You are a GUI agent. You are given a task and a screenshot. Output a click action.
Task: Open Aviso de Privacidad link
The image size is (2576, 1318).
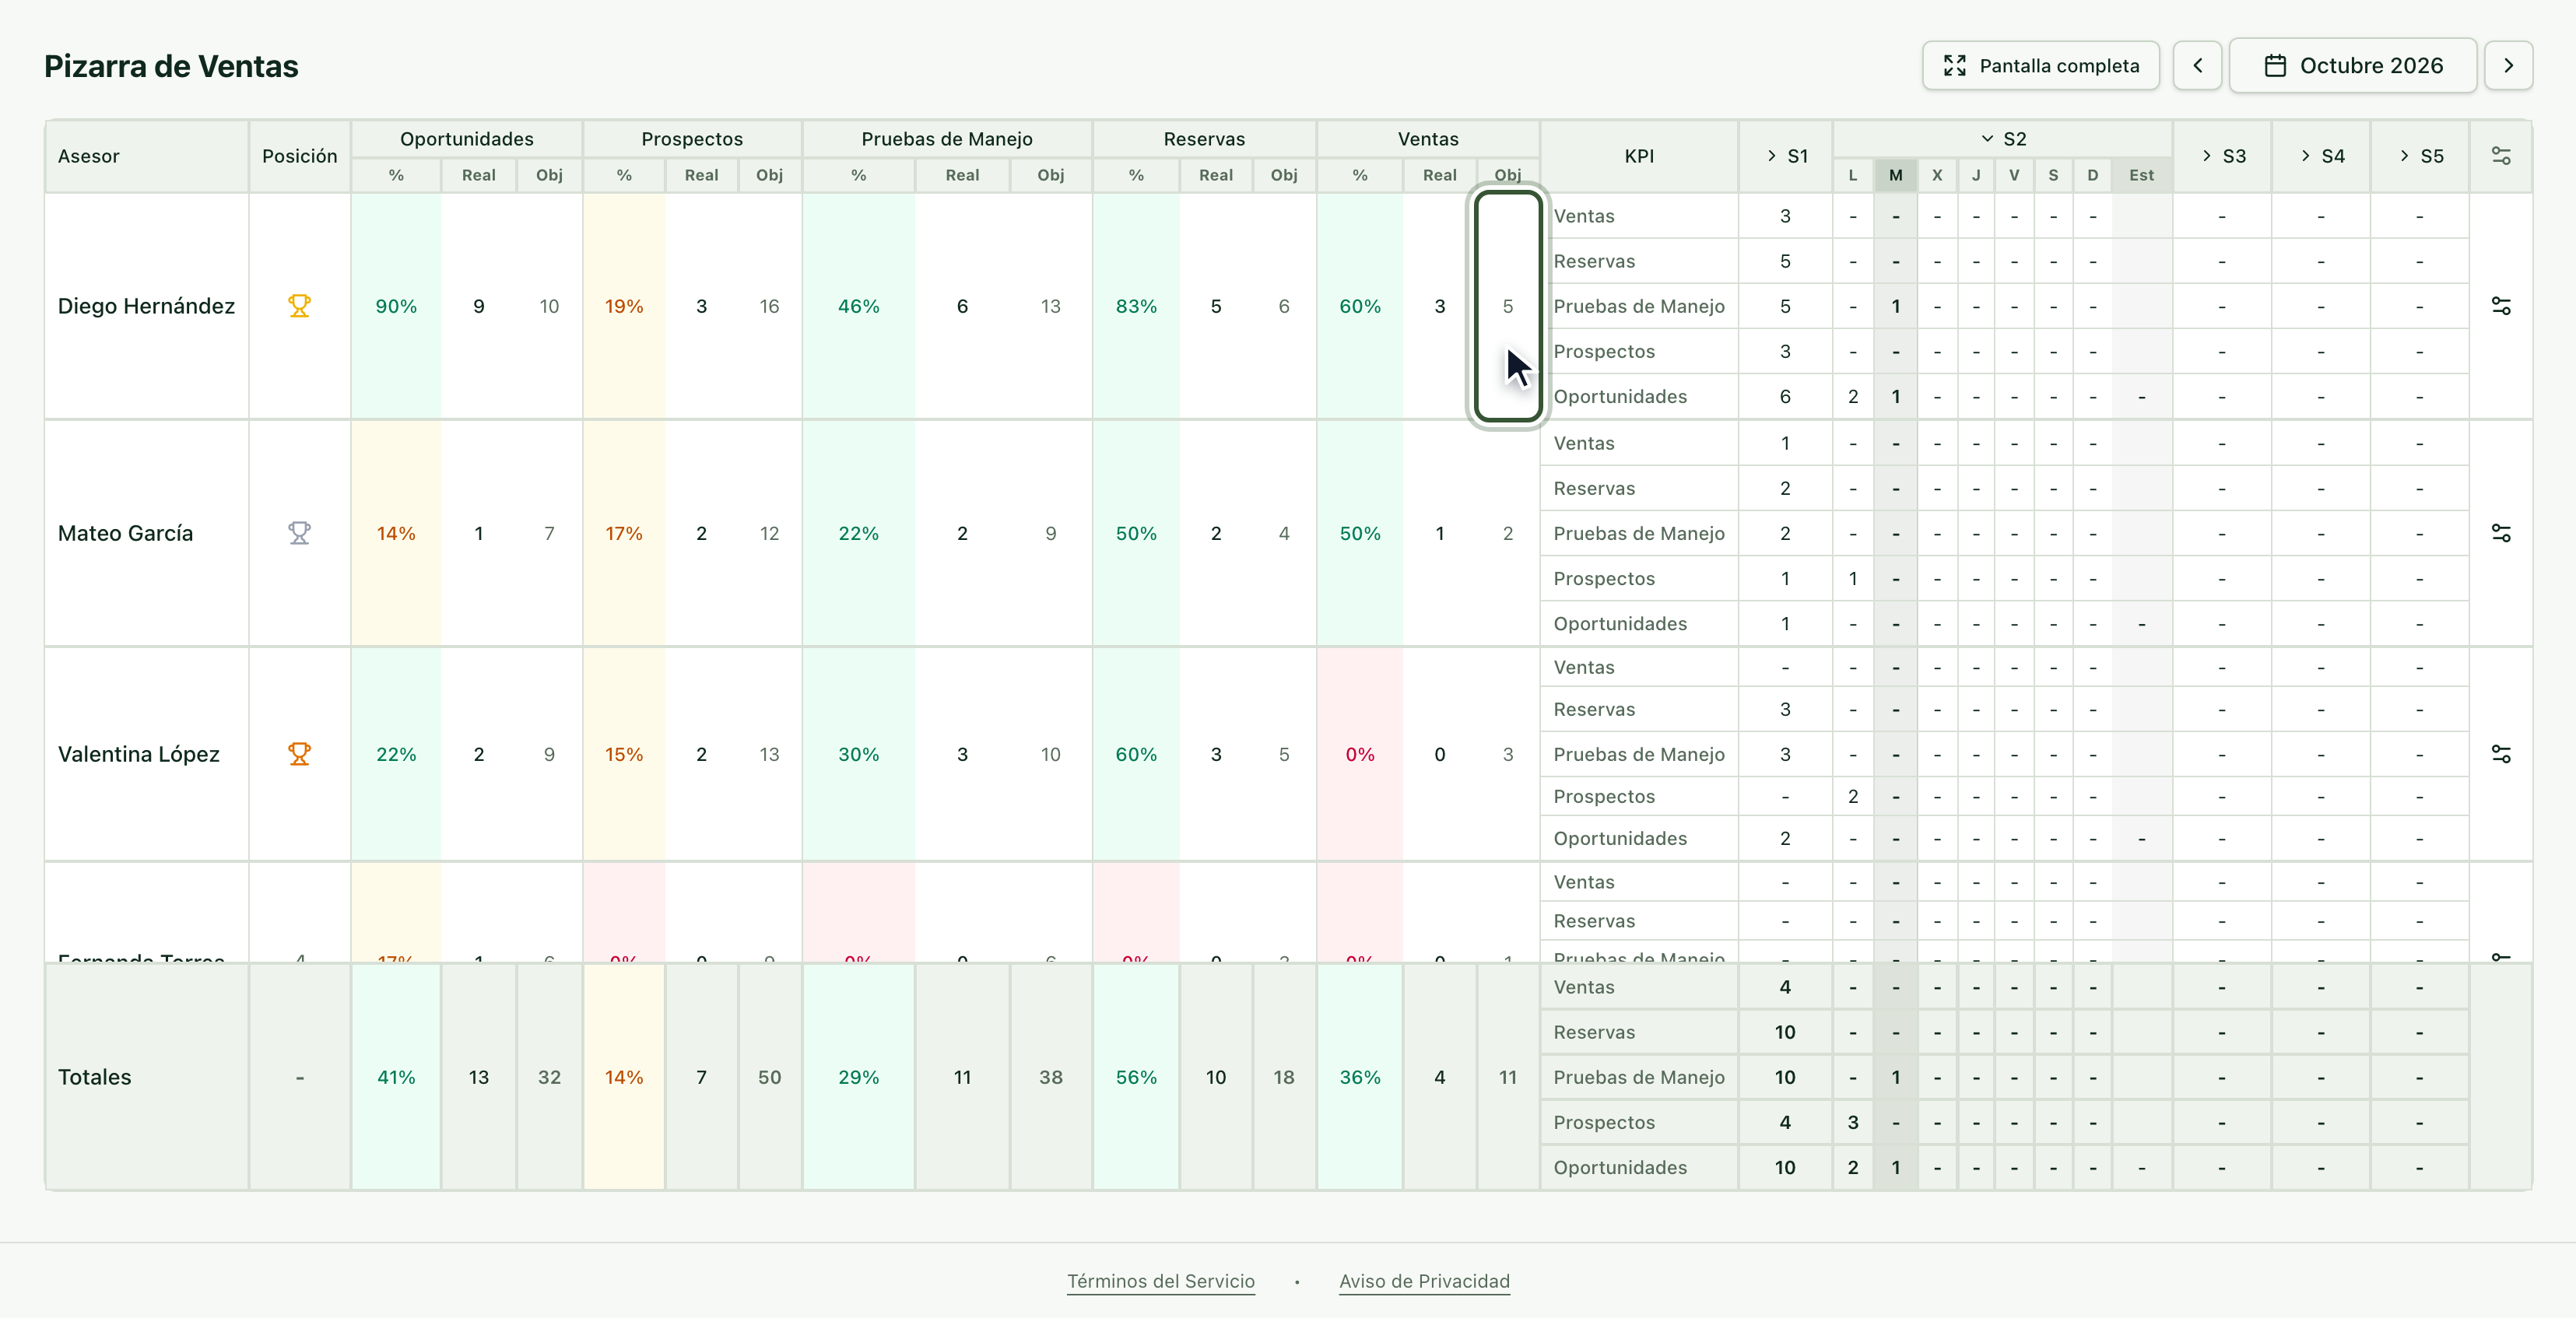(x=1424, y=1281)
